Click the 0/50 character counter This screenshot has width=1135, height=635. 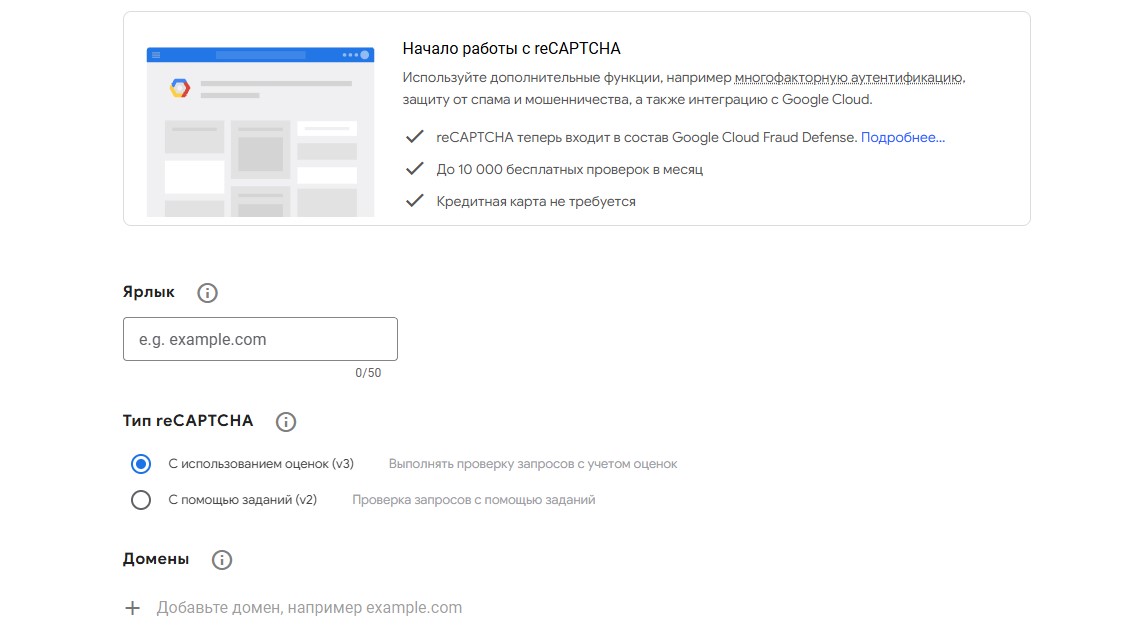pos(368,373)
